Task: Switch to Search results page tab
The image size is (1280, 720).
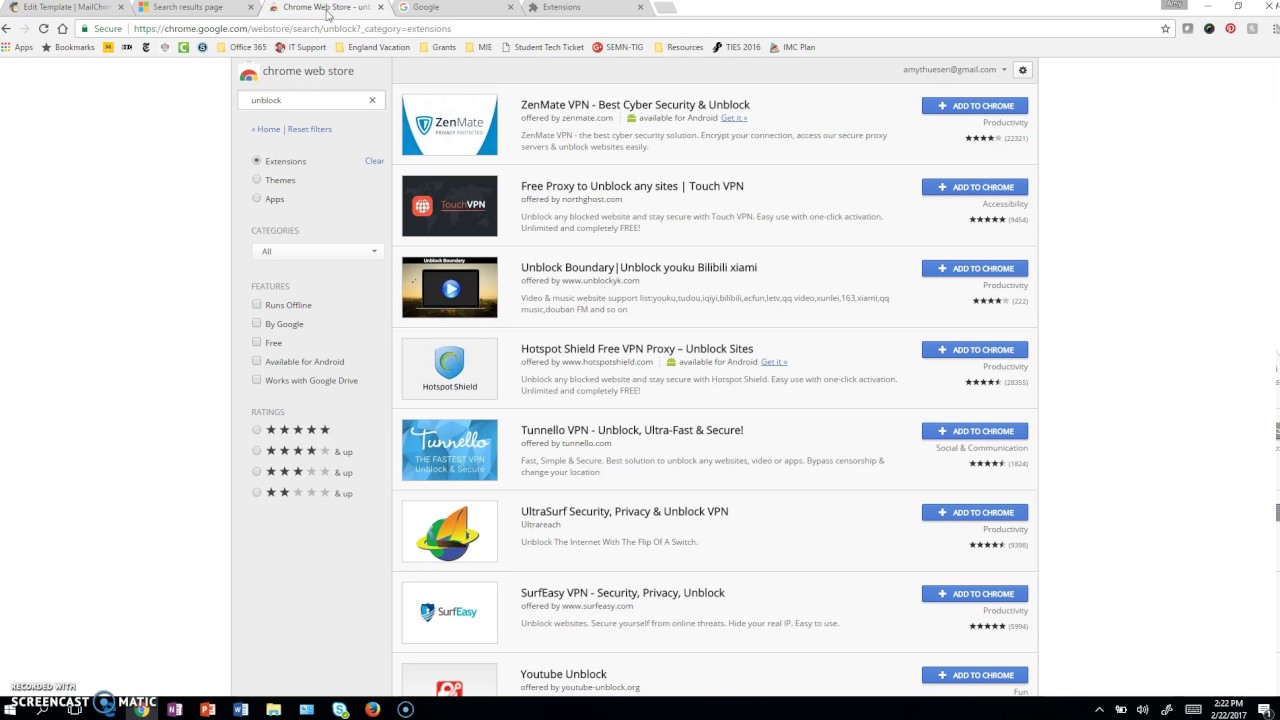Action: [195, 7]
